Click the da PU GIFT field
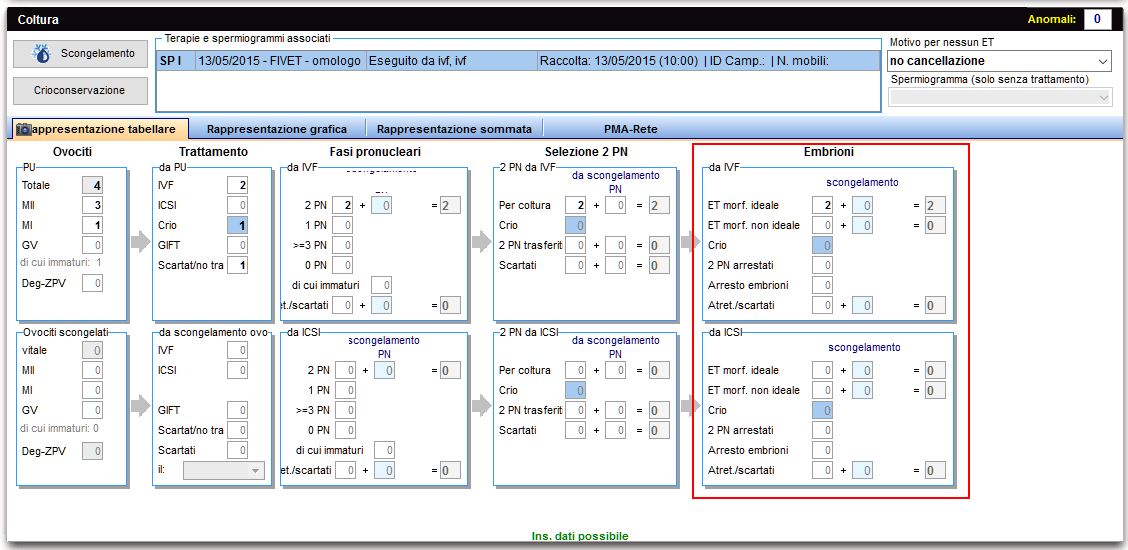This screenshot has height=550, width=1128. tap(238, 246)
